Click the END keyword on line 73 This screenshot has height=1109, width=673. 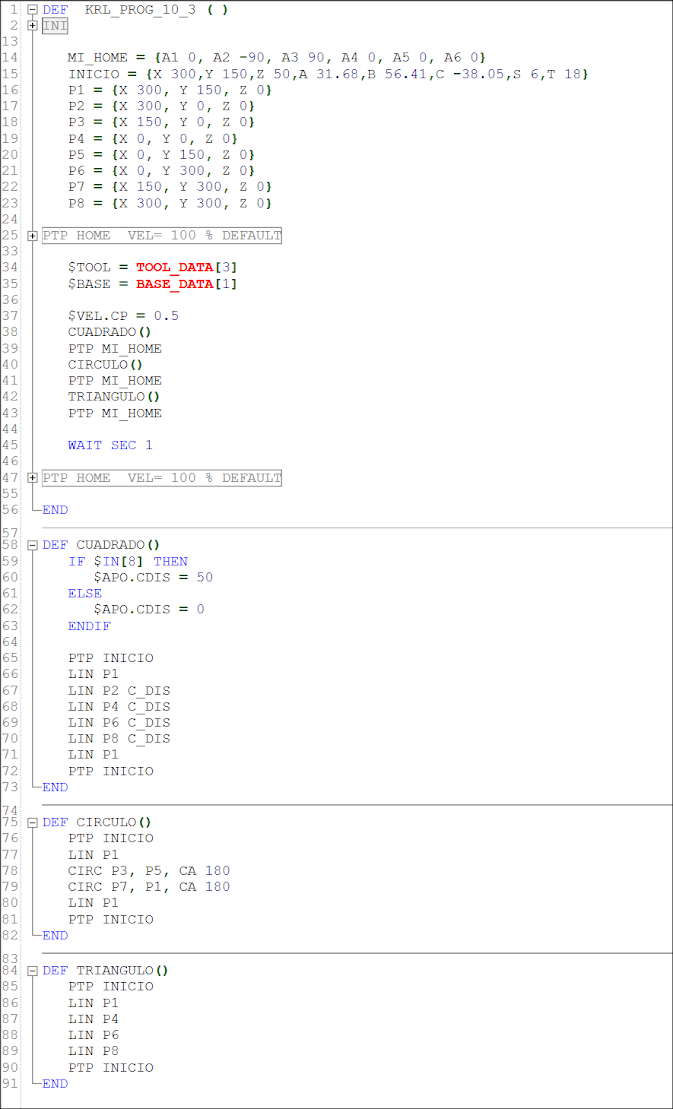point(55,787)
